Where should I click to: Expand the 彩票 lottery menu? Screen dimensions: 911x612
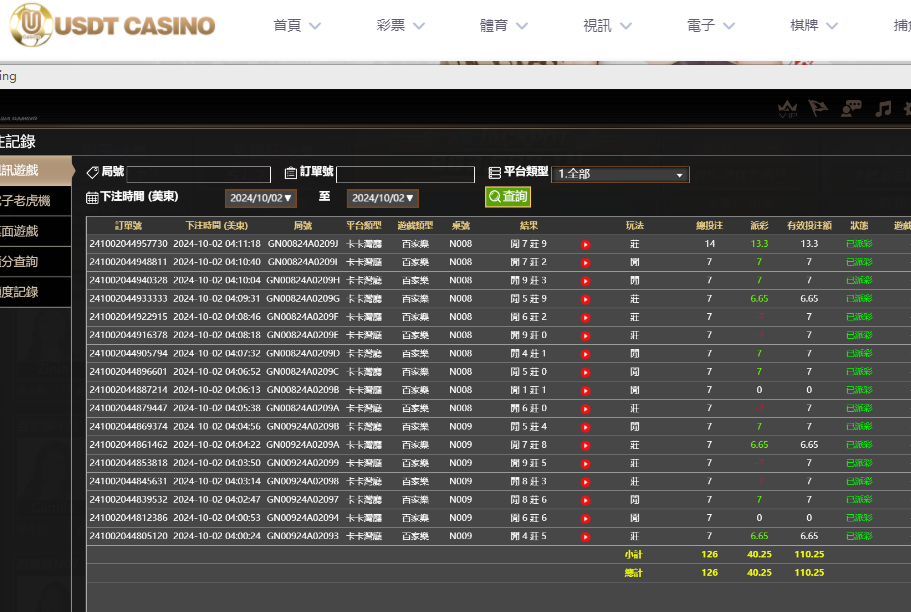[x=400, y=25]
